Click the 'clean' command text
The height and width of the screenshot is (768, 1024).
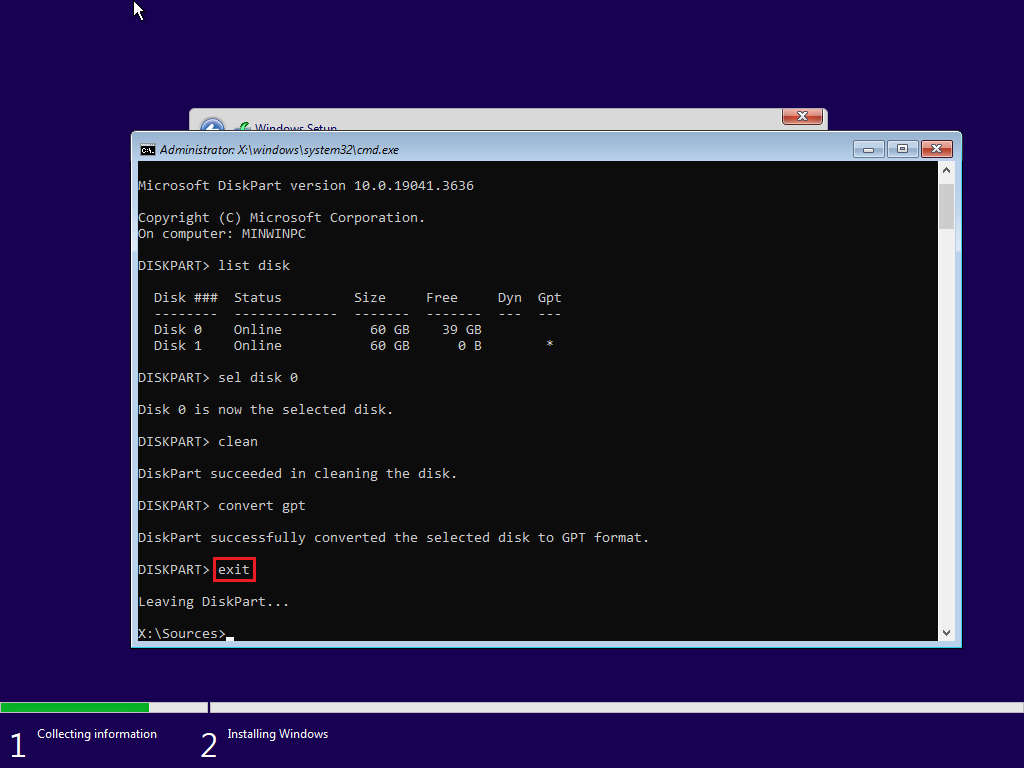(x=238, y=441)
